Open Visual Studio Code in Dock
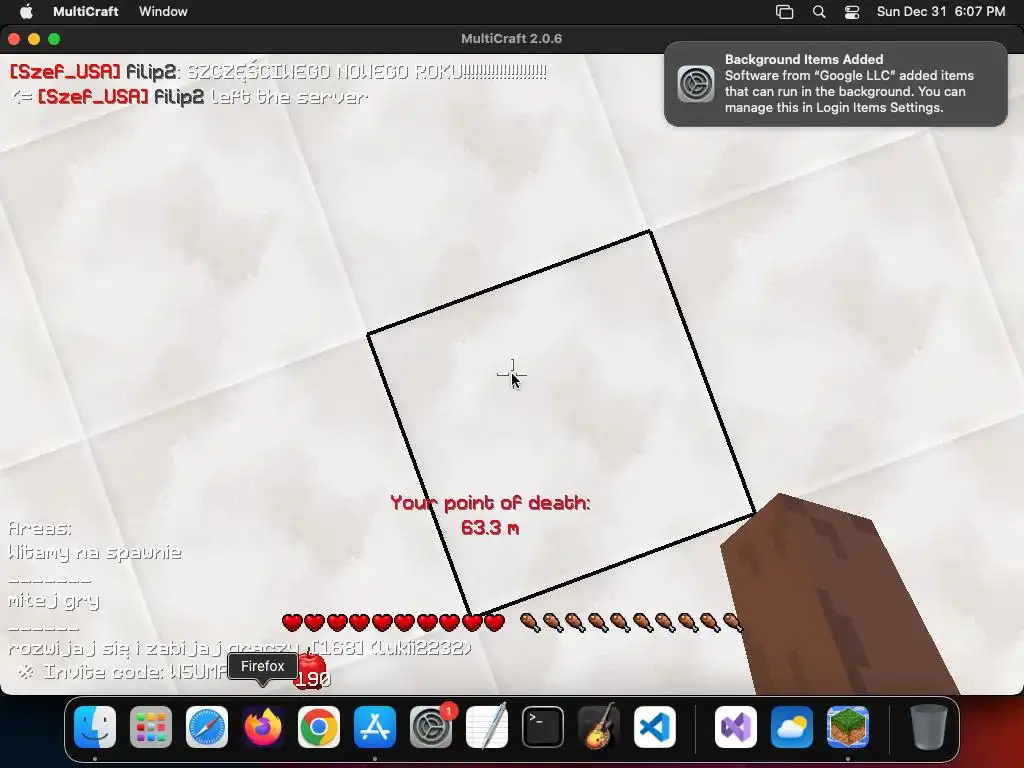 [654, 727]
